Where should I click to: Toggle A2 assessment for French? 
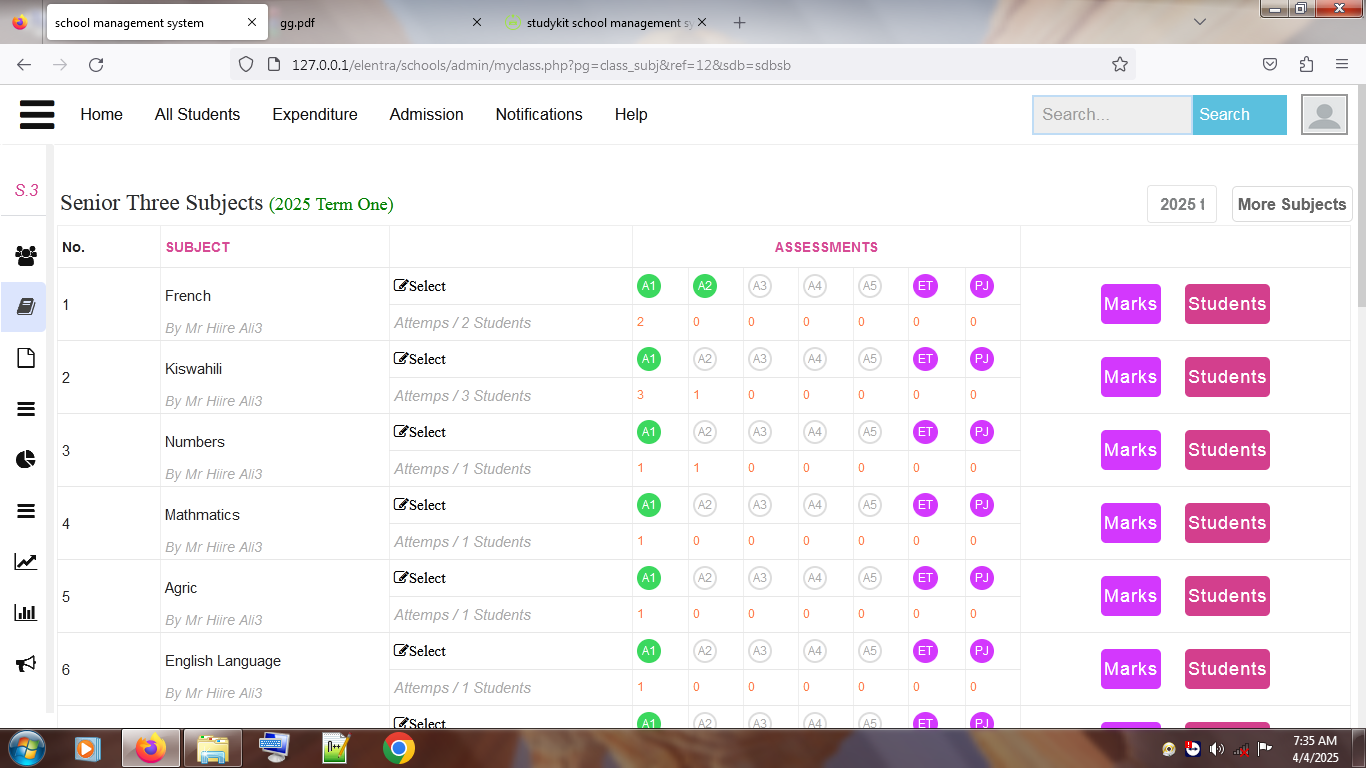pos(705,286)
